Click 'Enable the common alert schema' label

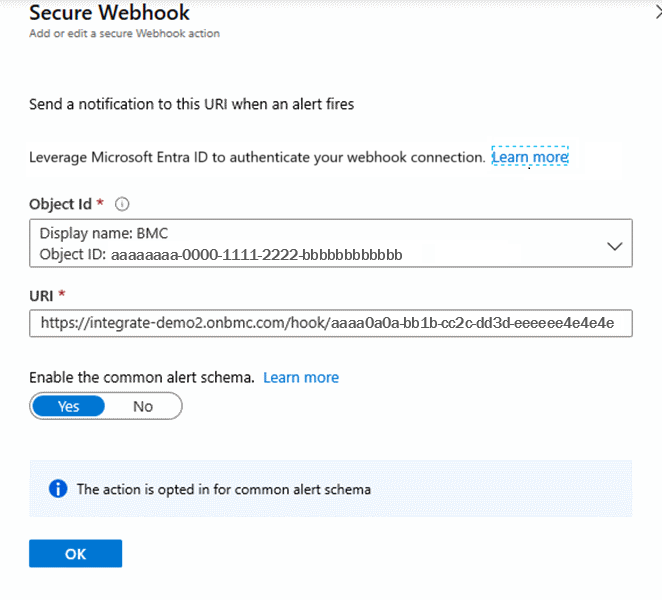click(x=142, y=377)
